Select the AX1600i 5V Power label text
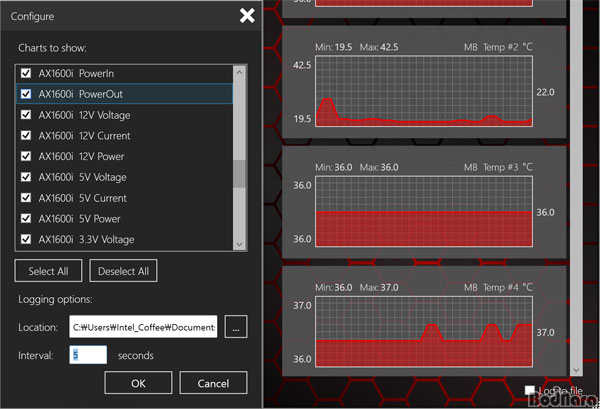The height and width of the screenshot is (409, 600). 80,219
